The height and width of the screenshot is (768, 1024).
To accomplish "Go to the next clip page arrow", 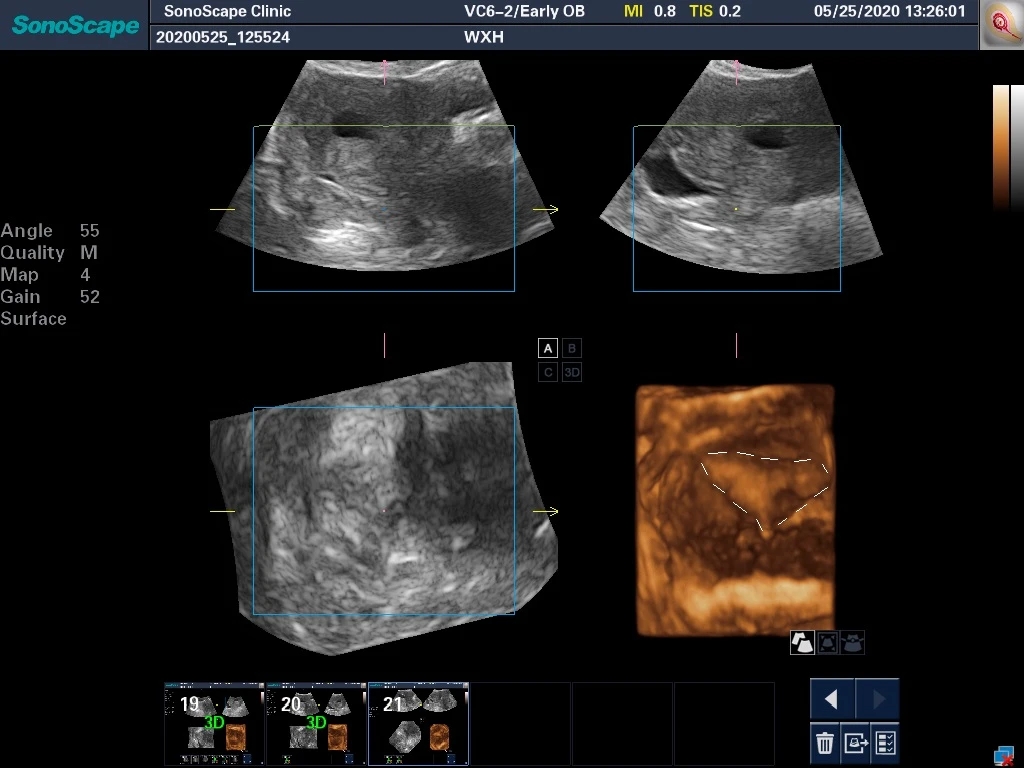I will [878, 699].
